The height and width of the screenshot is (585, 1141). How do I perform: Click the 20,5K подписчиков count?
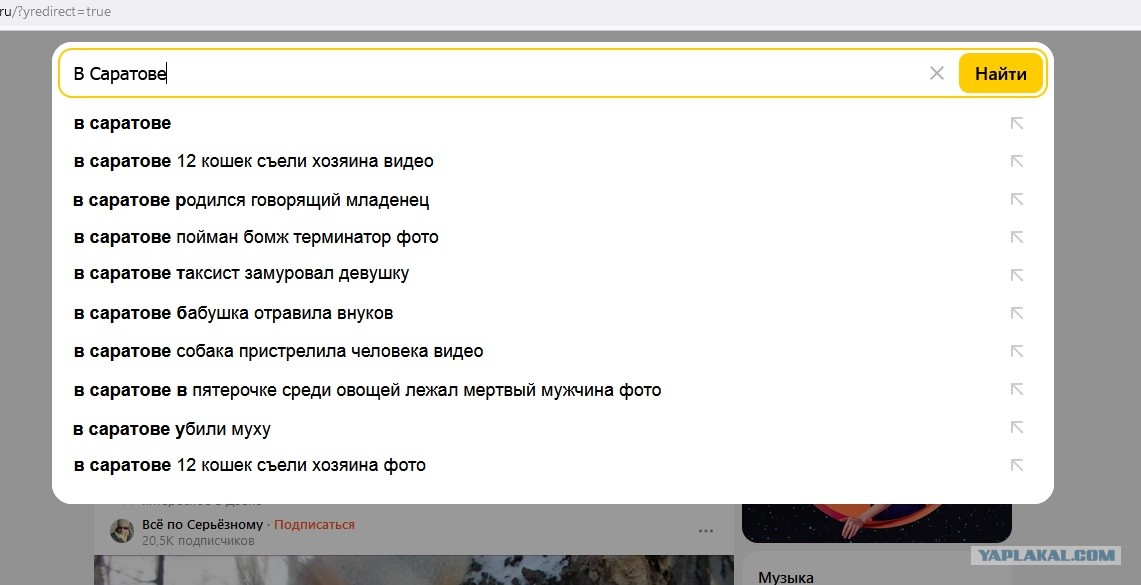[x=198, y=541]
